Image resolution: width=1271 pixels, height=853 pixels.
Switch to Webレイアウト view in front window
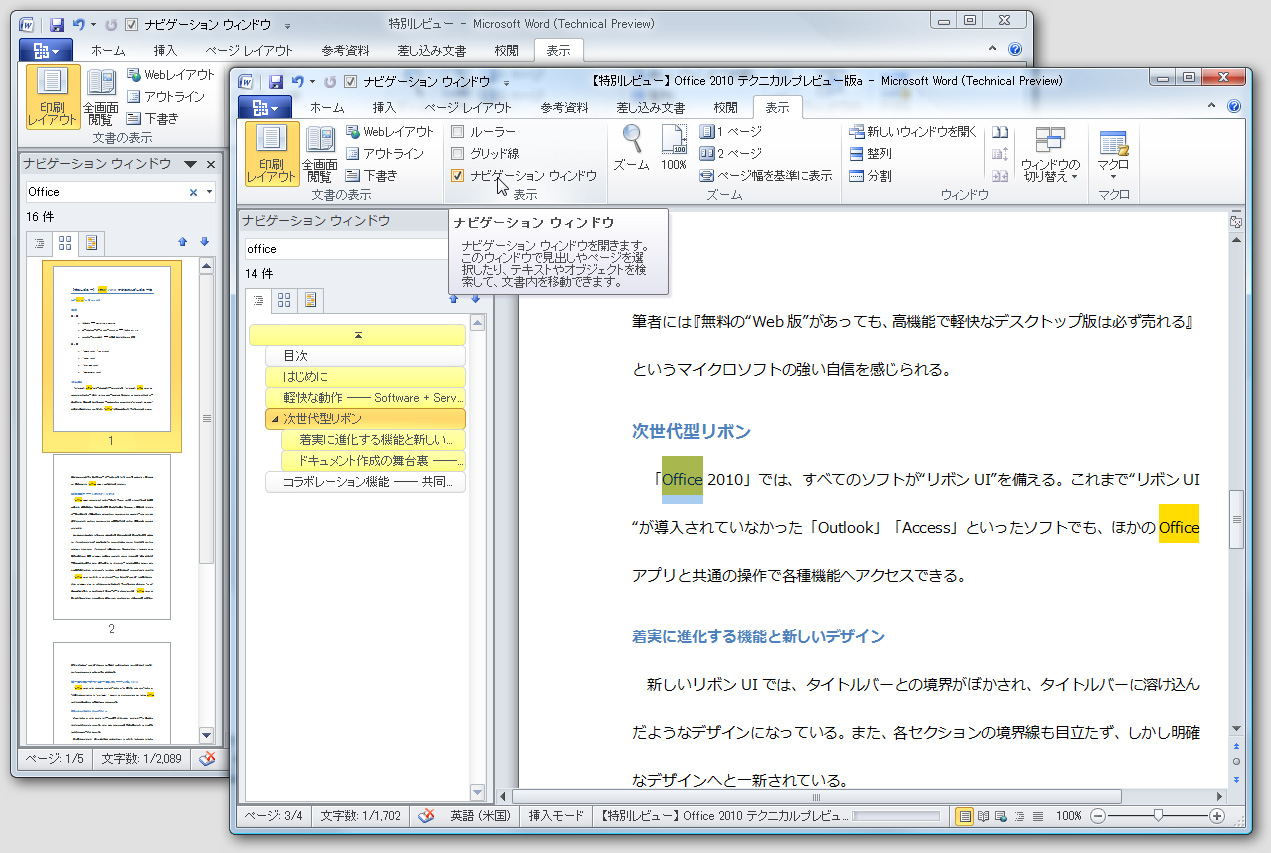pyautogui.click(x=390, y=132)
